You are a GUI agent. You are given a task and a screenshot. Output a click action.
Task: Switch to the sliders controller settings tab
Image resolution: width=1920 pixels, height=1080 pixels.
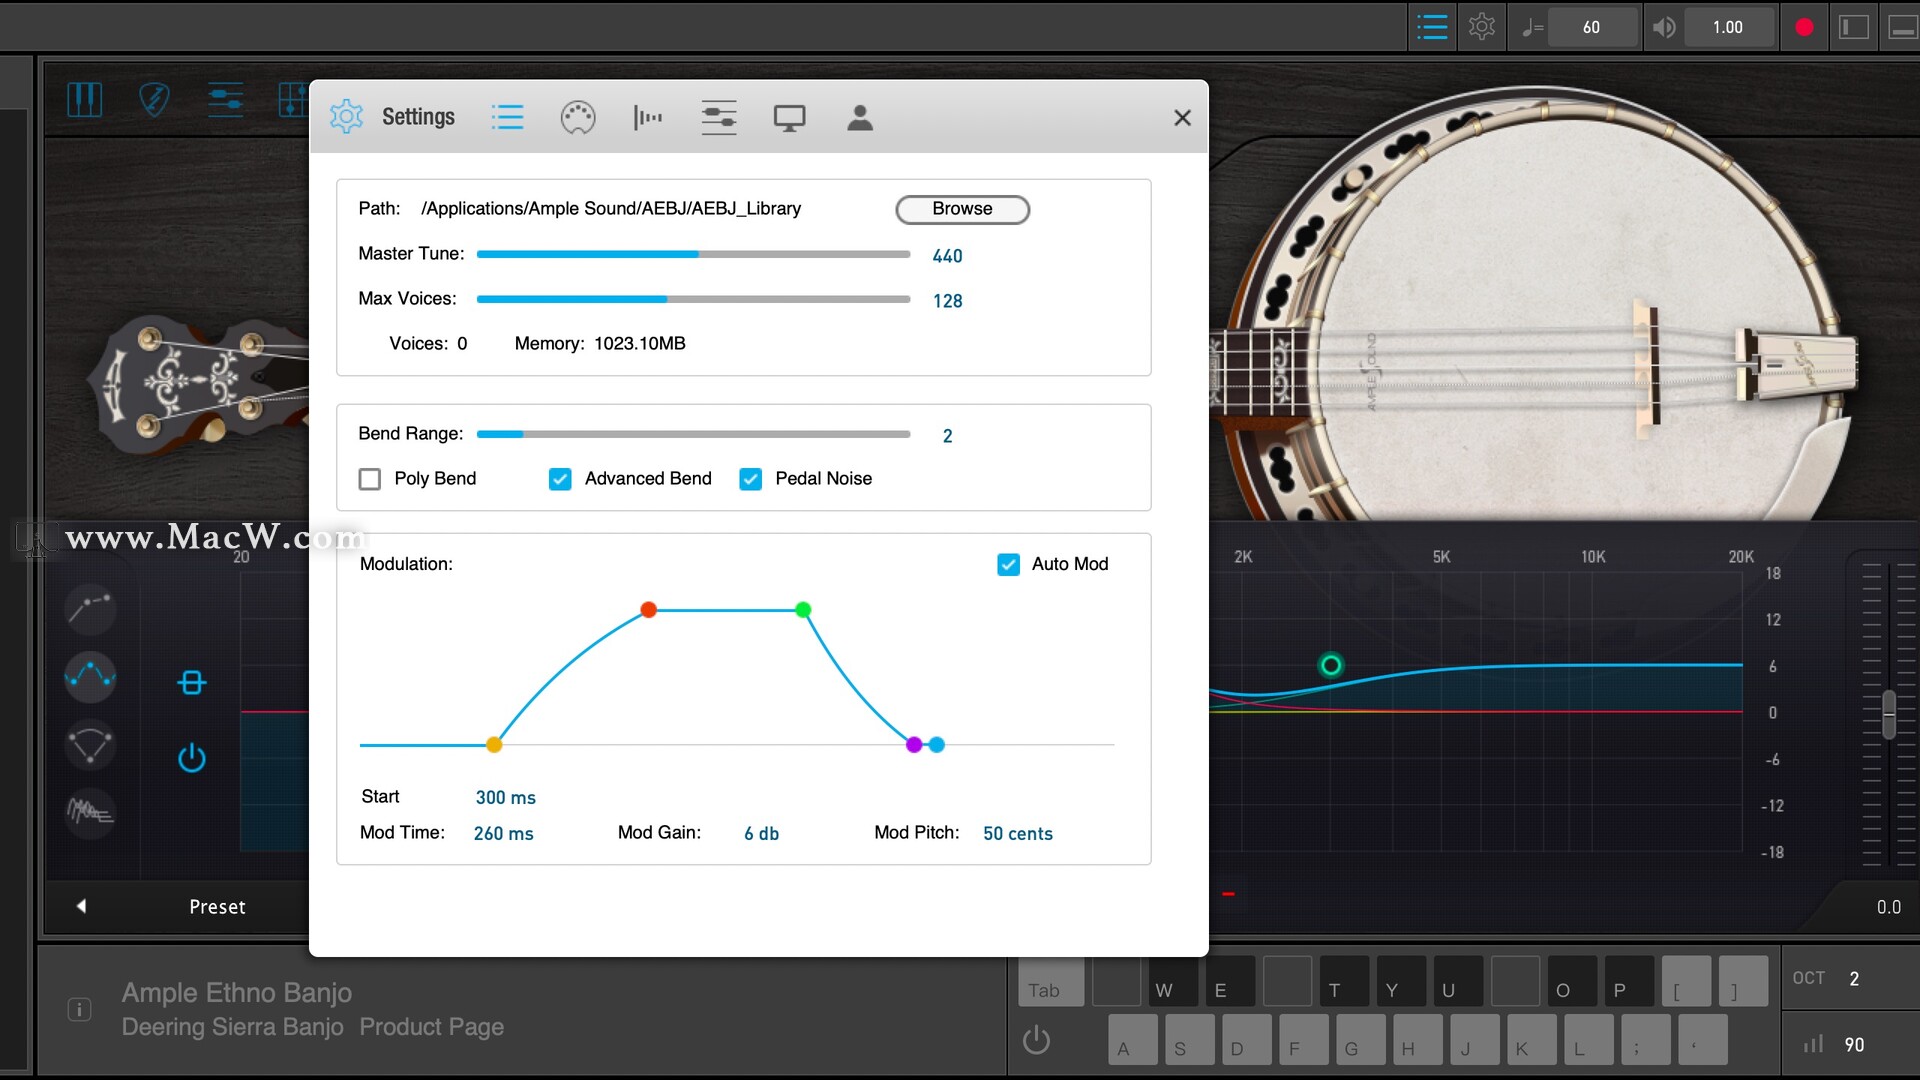pyautogui.click(x=719, y=118)
